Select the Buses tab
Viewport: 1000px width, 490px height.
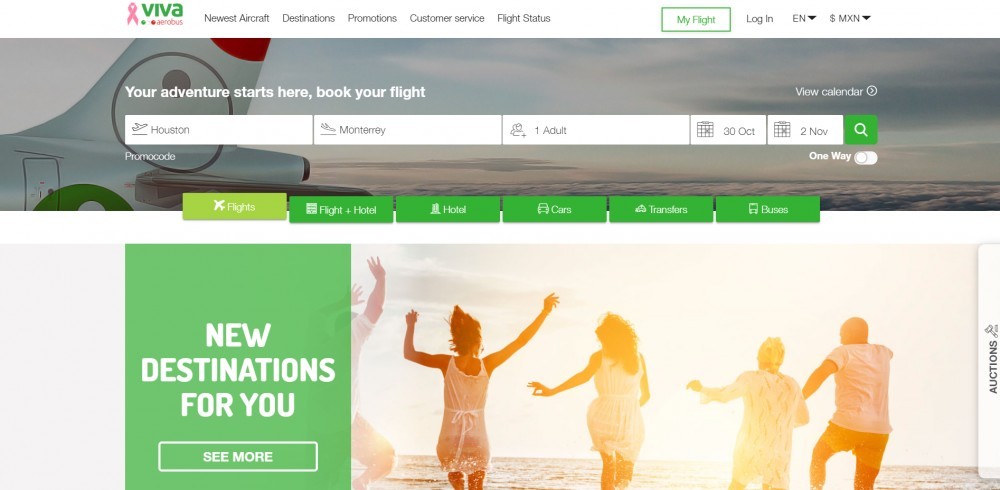pyautogui.click(x=768, y=209)
